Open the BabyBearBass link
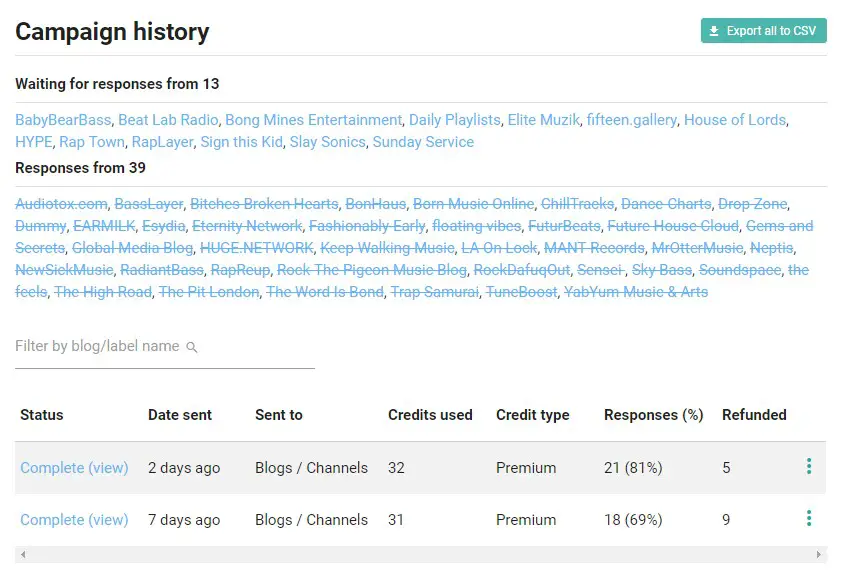844x580 pixels. 63,119
